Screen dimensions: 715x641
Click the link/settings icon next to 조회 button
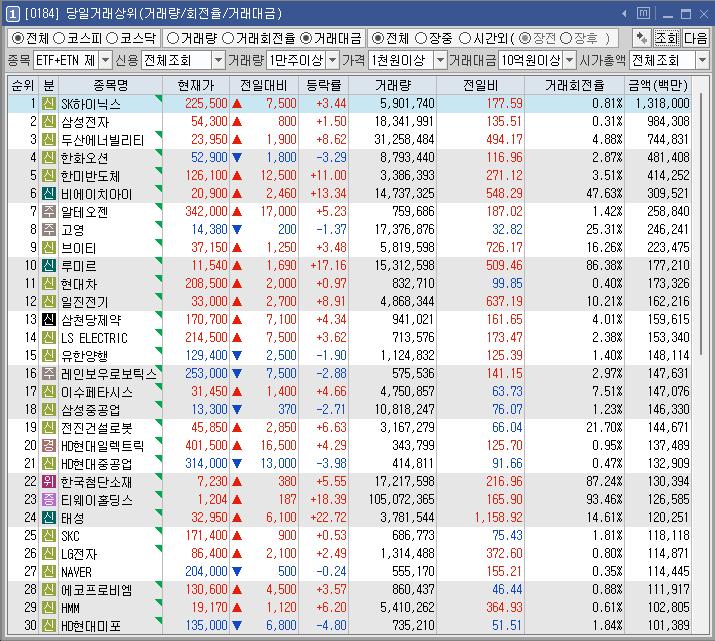pyautogui.click(x=642, y=38)
